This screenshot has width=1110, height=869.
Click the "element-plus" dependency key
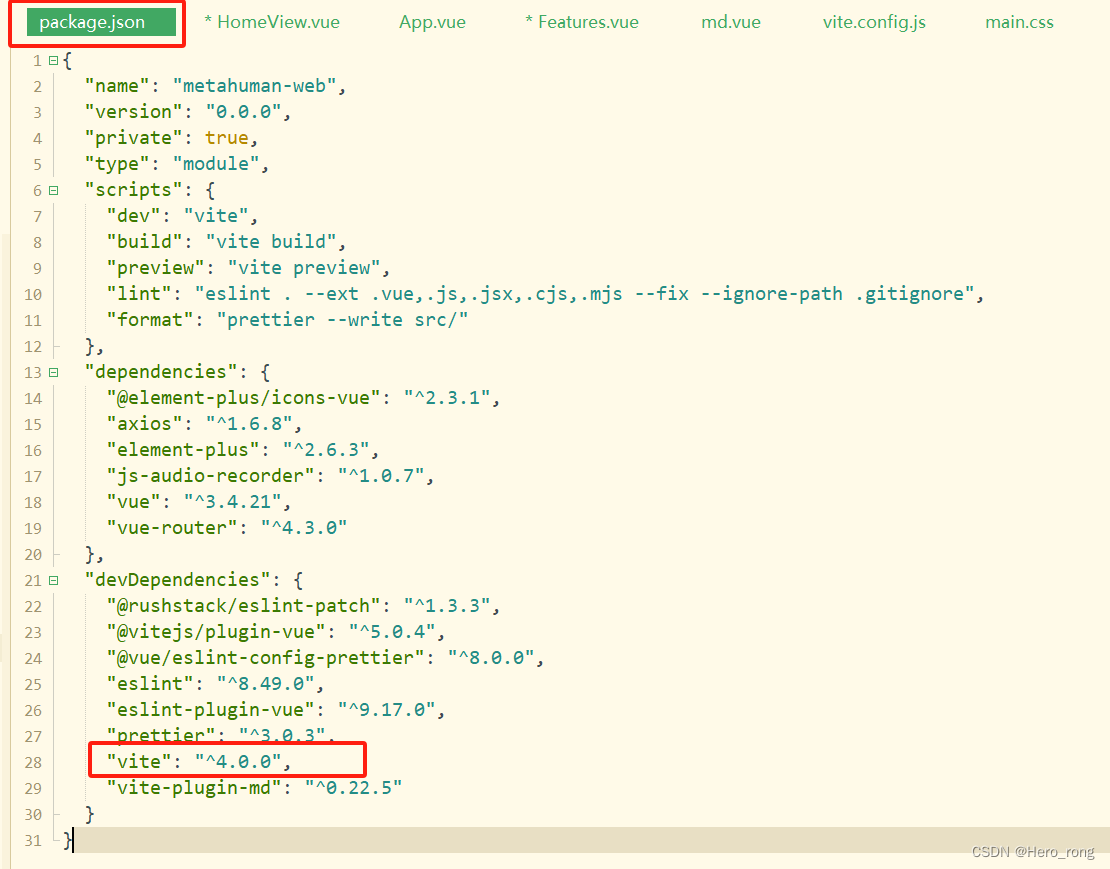pos(183,451)
